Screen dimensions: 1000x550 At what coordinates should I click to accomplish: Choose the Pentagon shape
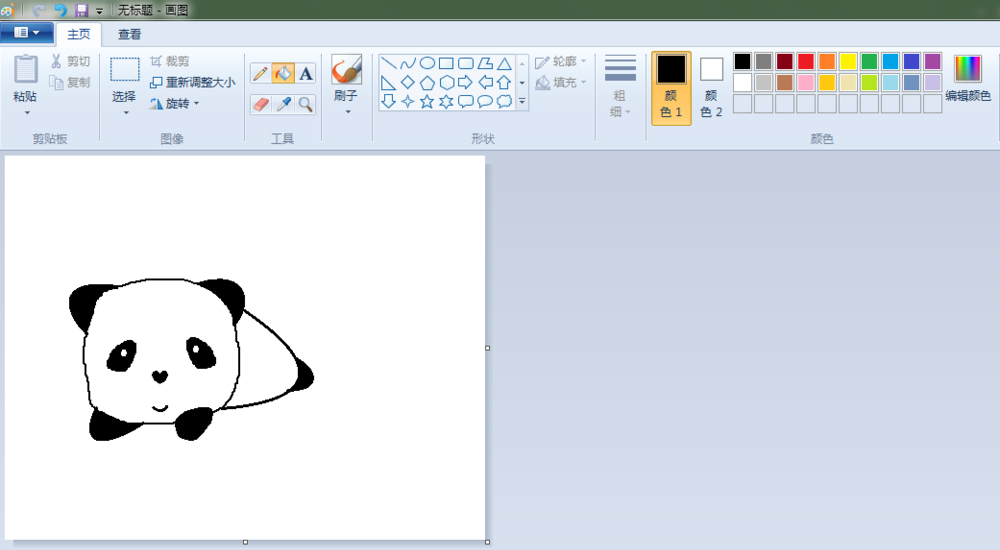point(427,82)
